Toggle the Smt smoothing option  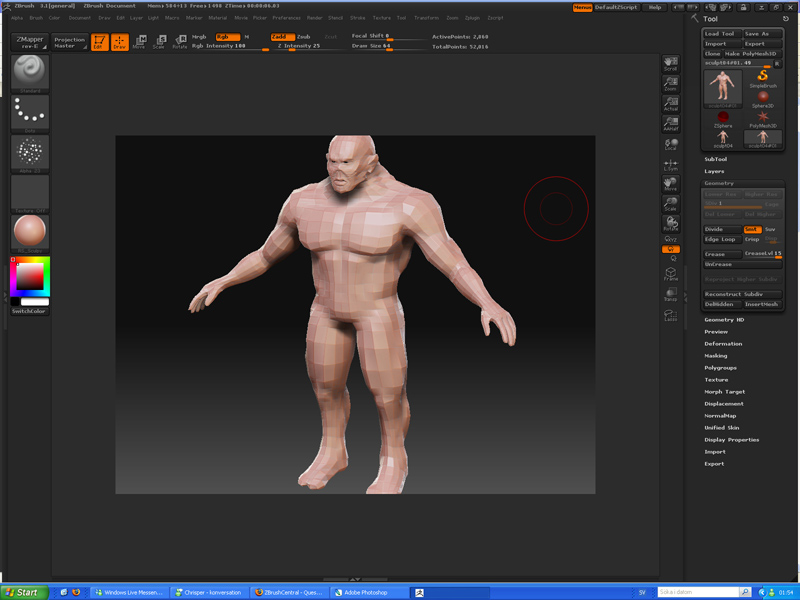(x=751, y=229)
